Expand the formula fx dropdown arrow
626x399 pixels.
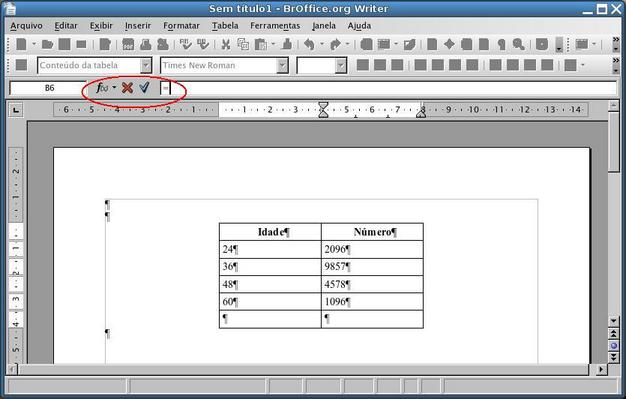click(x=115, y=87)
